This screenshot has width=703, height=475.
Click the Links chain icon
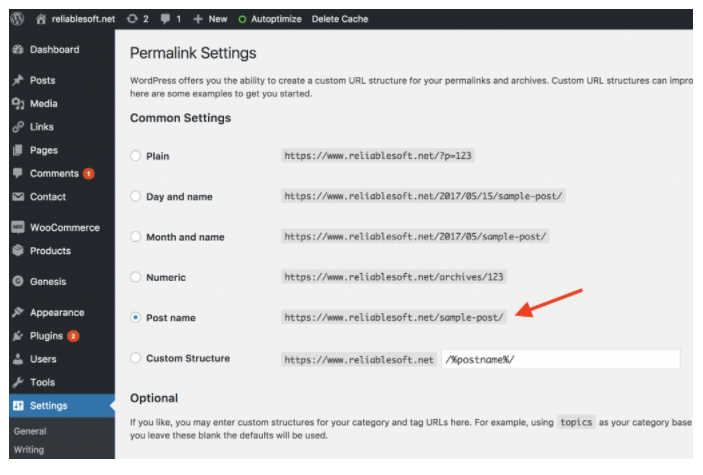coord(18,127)
